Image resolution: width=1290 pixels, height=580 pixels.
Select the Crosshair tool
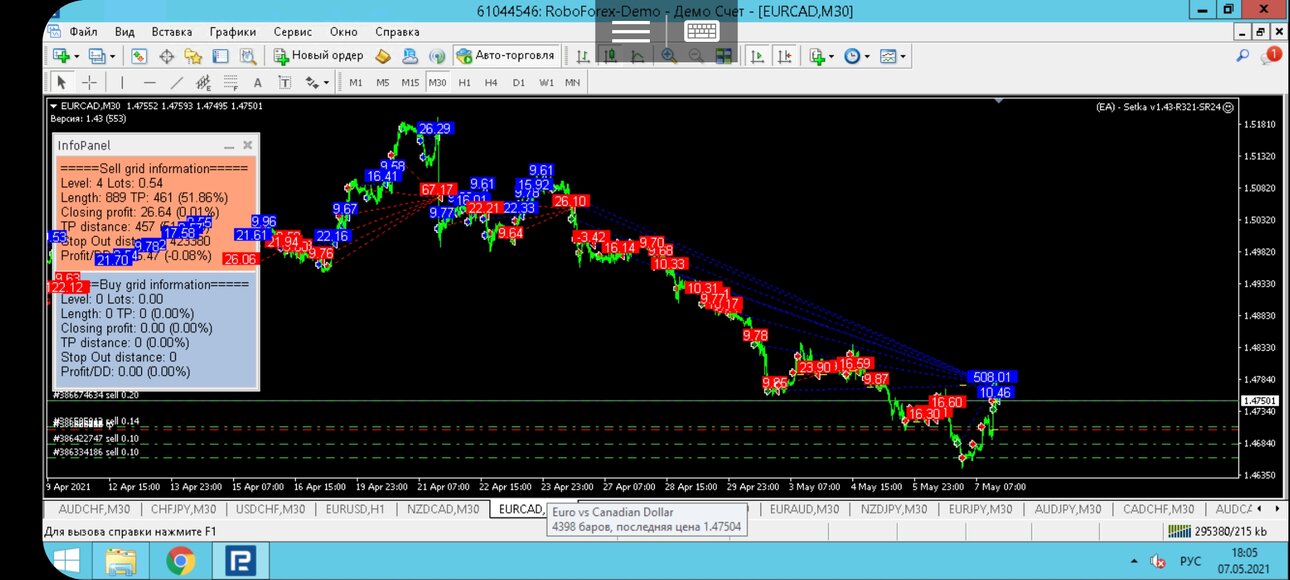(x=89, y=82)
